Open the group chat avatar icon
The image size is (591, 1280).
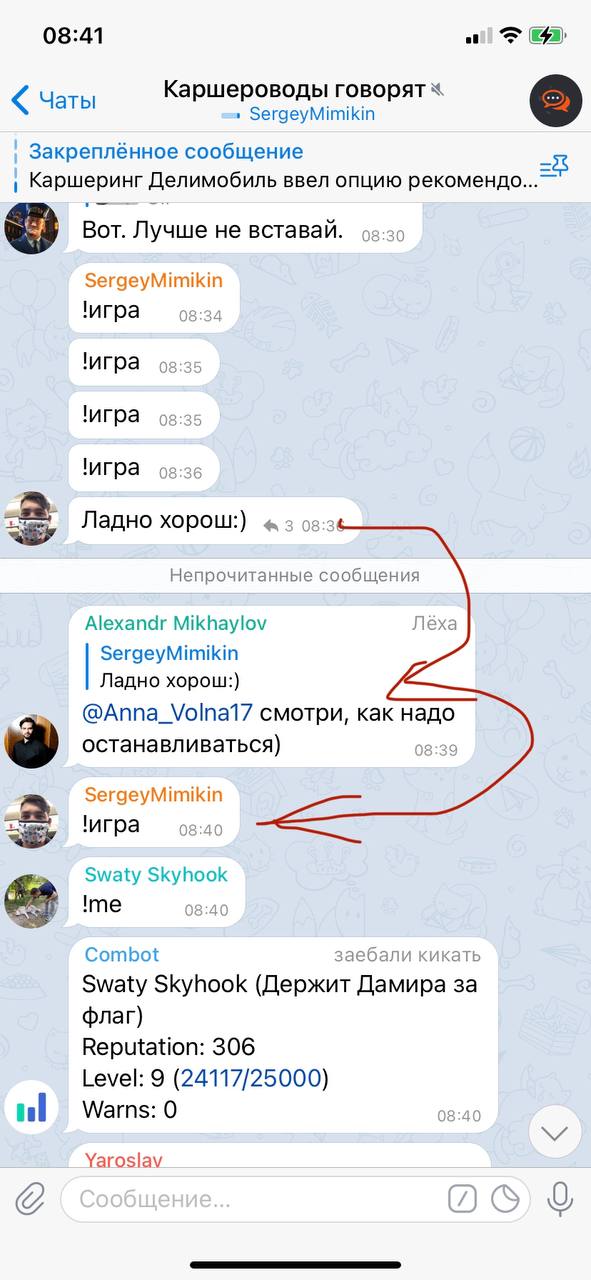pyautogui.click(x=556, y=100)
